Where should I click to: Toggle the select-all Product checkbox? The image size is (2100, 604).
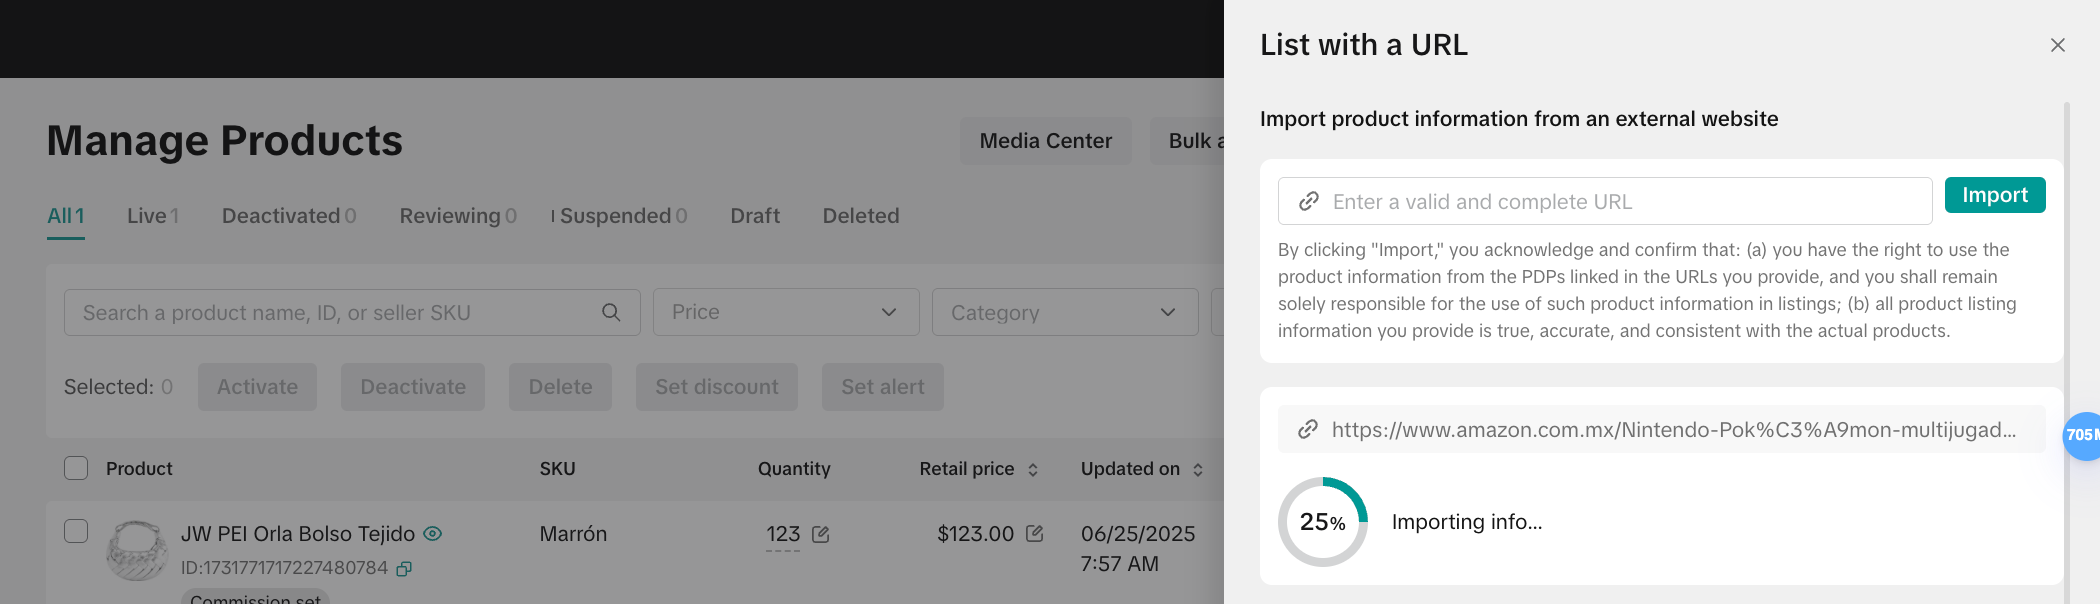[76, 468]
